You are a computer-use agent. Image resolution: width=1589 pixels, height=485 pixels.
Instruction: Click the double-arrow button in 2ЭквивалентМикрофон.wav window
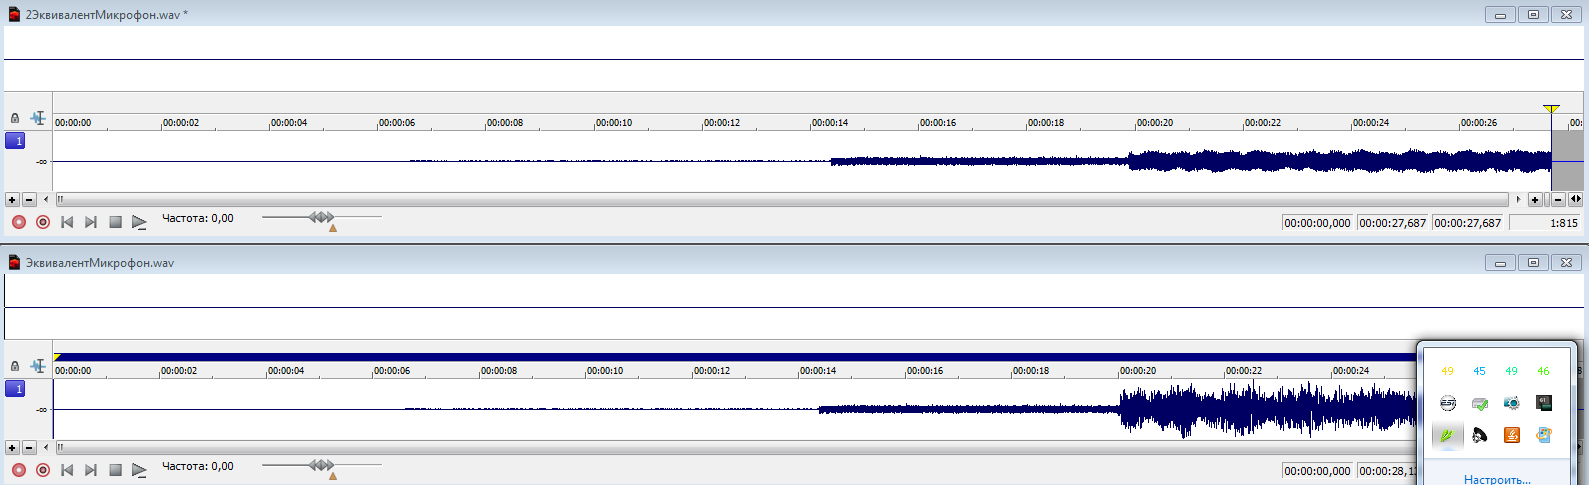click(x=1576, y=200)
